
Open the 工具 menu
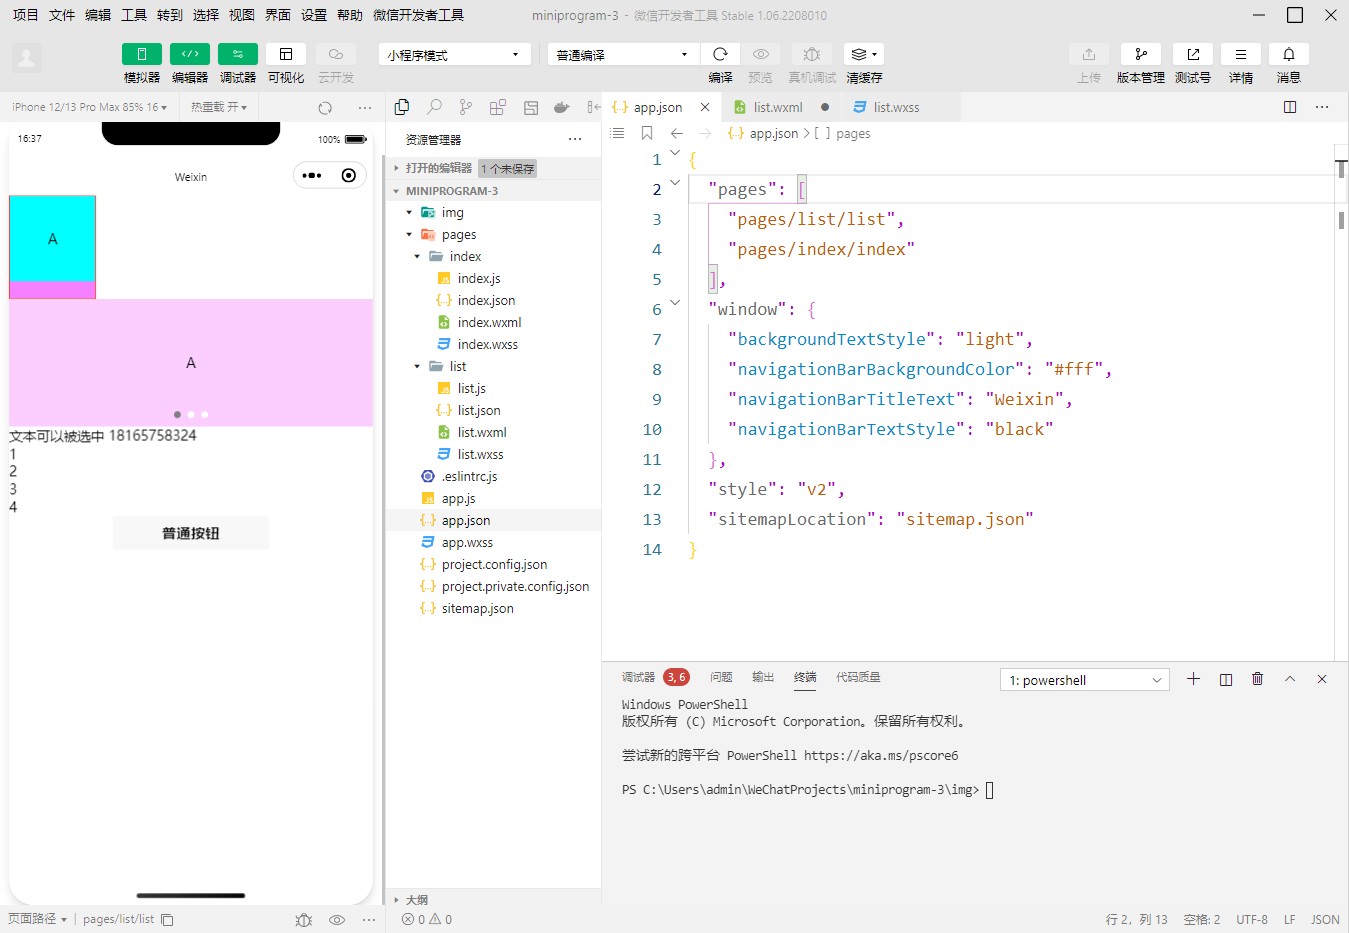click(133, 15)
